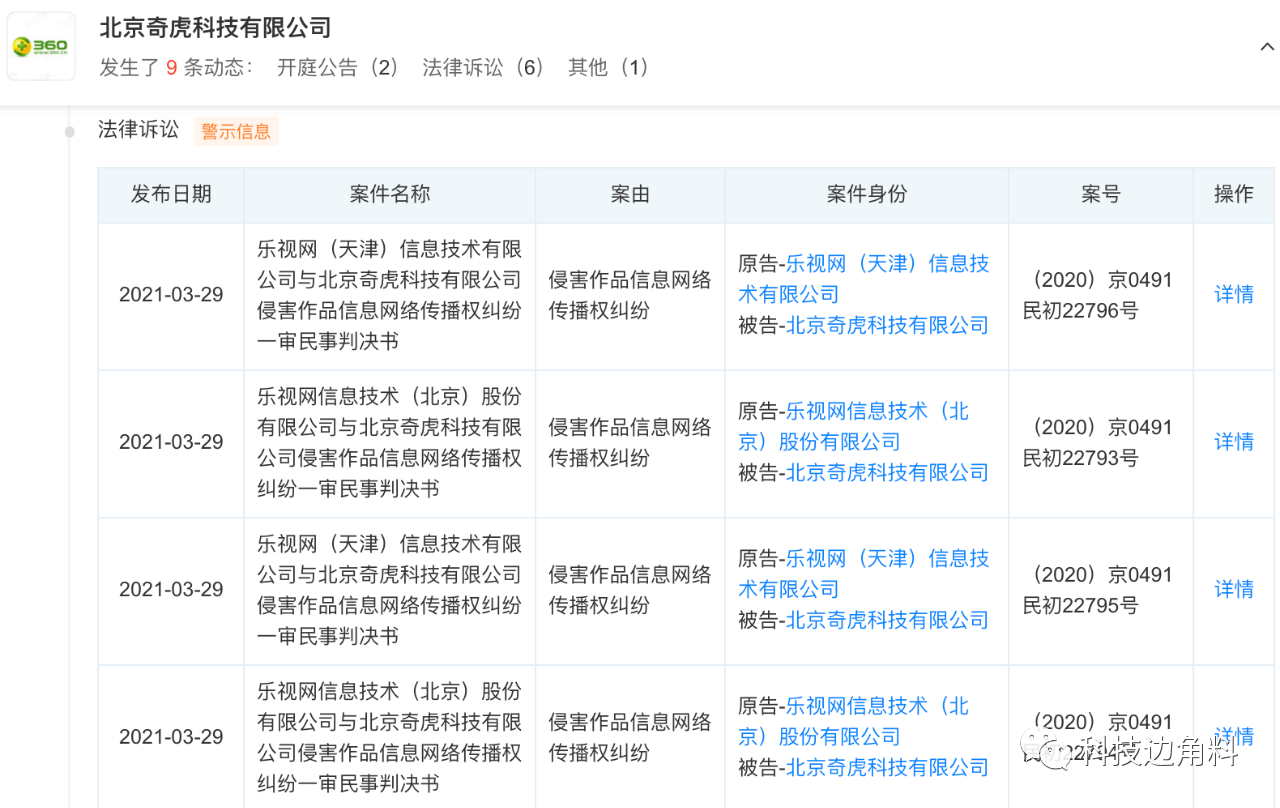Click the 北京奇虎科技有限公司 company title
1280x808 pixels.
[x=215, y=28]
